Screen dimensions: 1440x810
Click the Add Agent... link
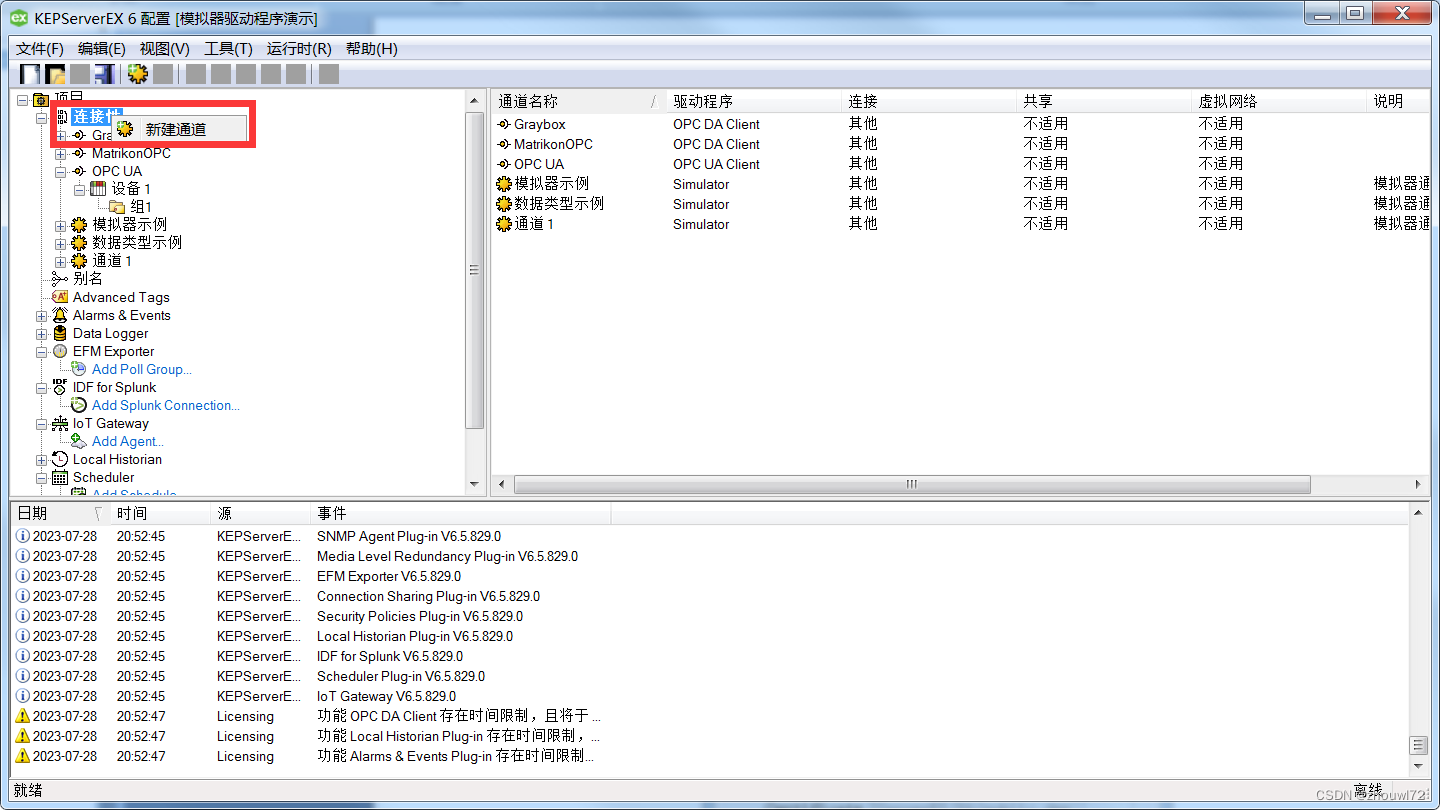point(126,441)
